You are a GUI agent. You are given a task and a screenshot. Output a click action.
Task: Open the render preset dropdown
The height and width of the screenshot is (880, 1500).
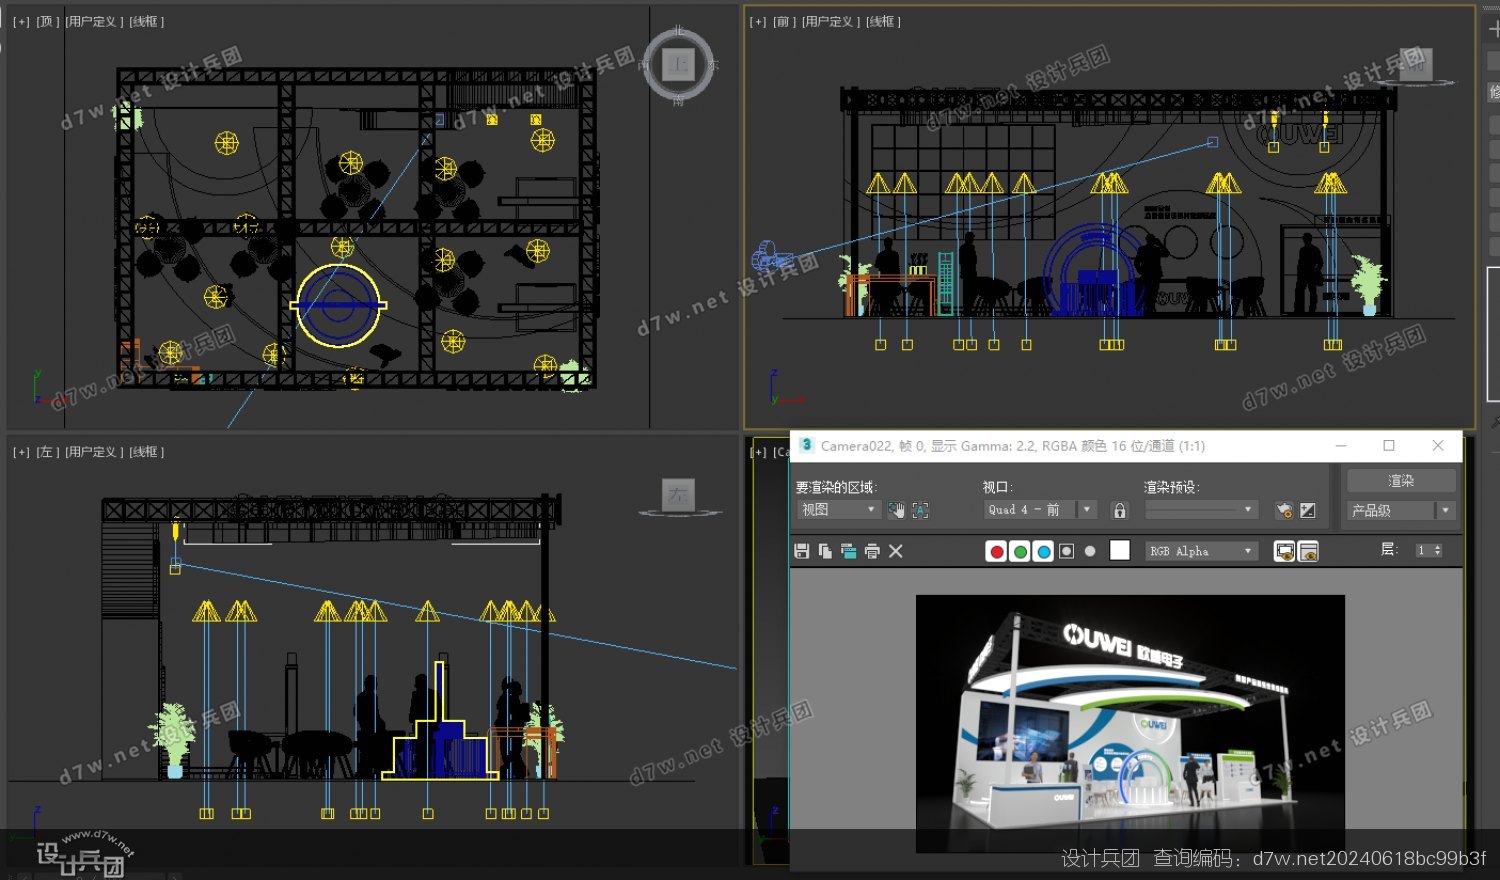point(1200,510)
